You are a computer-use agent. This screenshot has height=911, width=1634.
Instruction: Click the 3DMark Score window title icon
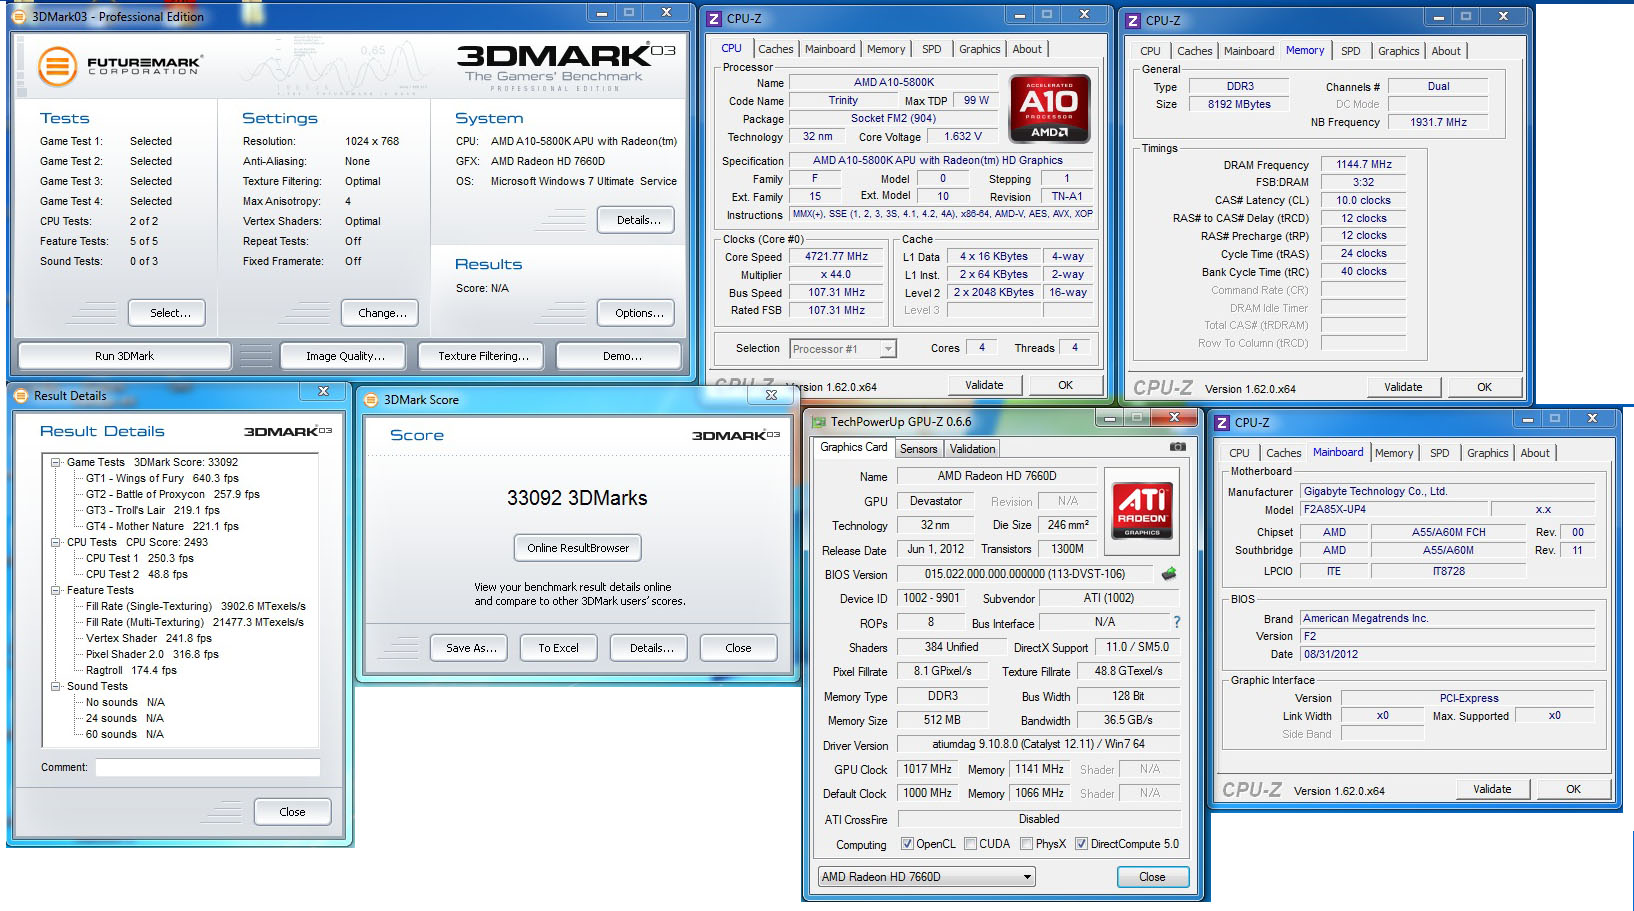click(370, 400)
